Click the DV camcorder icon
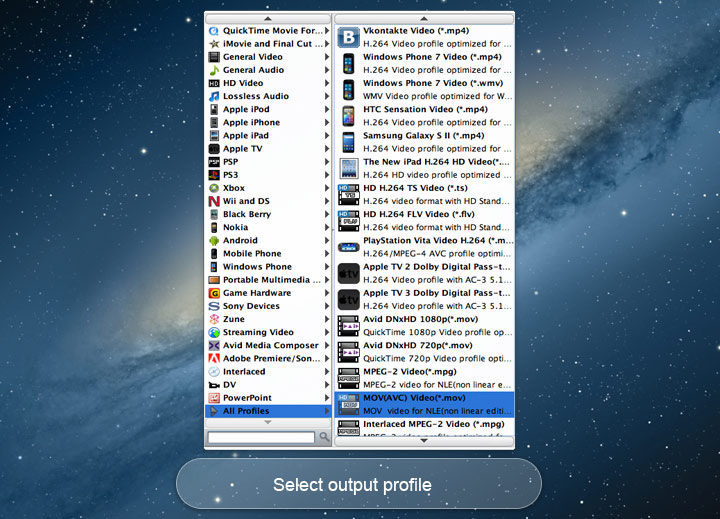The width and height of the screenshot is (720, 519). [214, 385]
